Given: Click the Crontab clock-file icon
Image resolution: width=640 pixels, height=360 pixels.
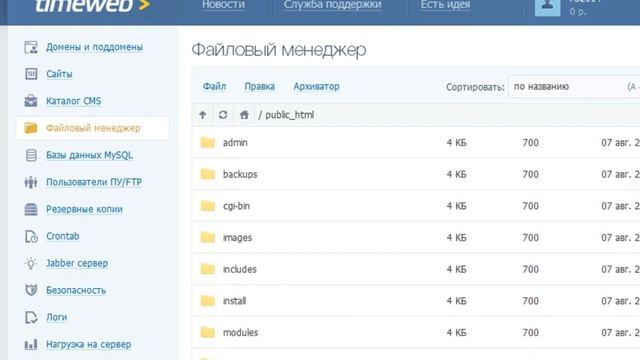Looking at the screenshot, I should coord(31,236).
